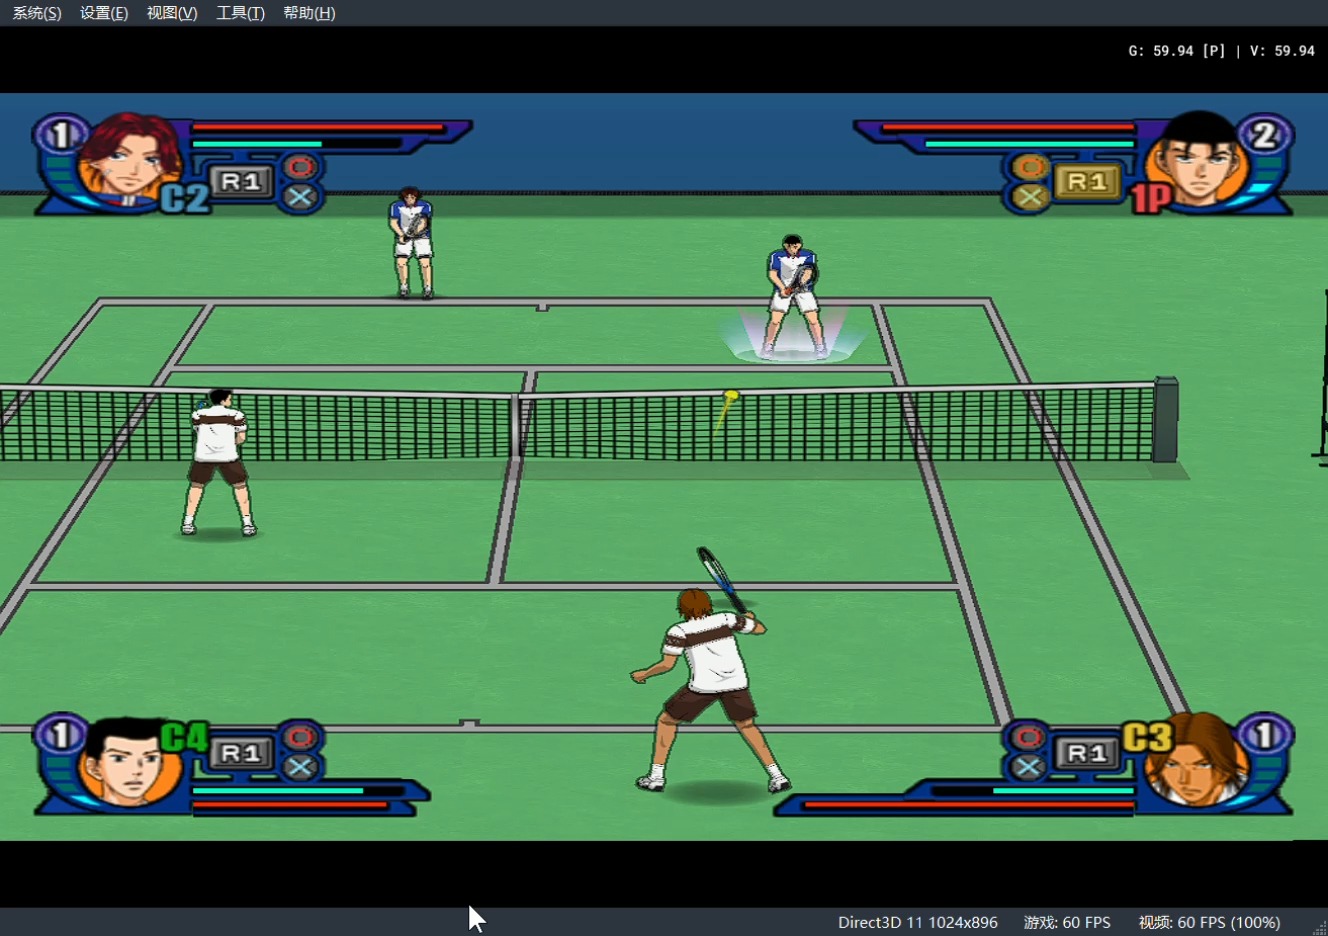Click the V: 59.94 overlay text
This screenshot has height=936, width=1328.
pyautogui.click(x=1282, y=51)
